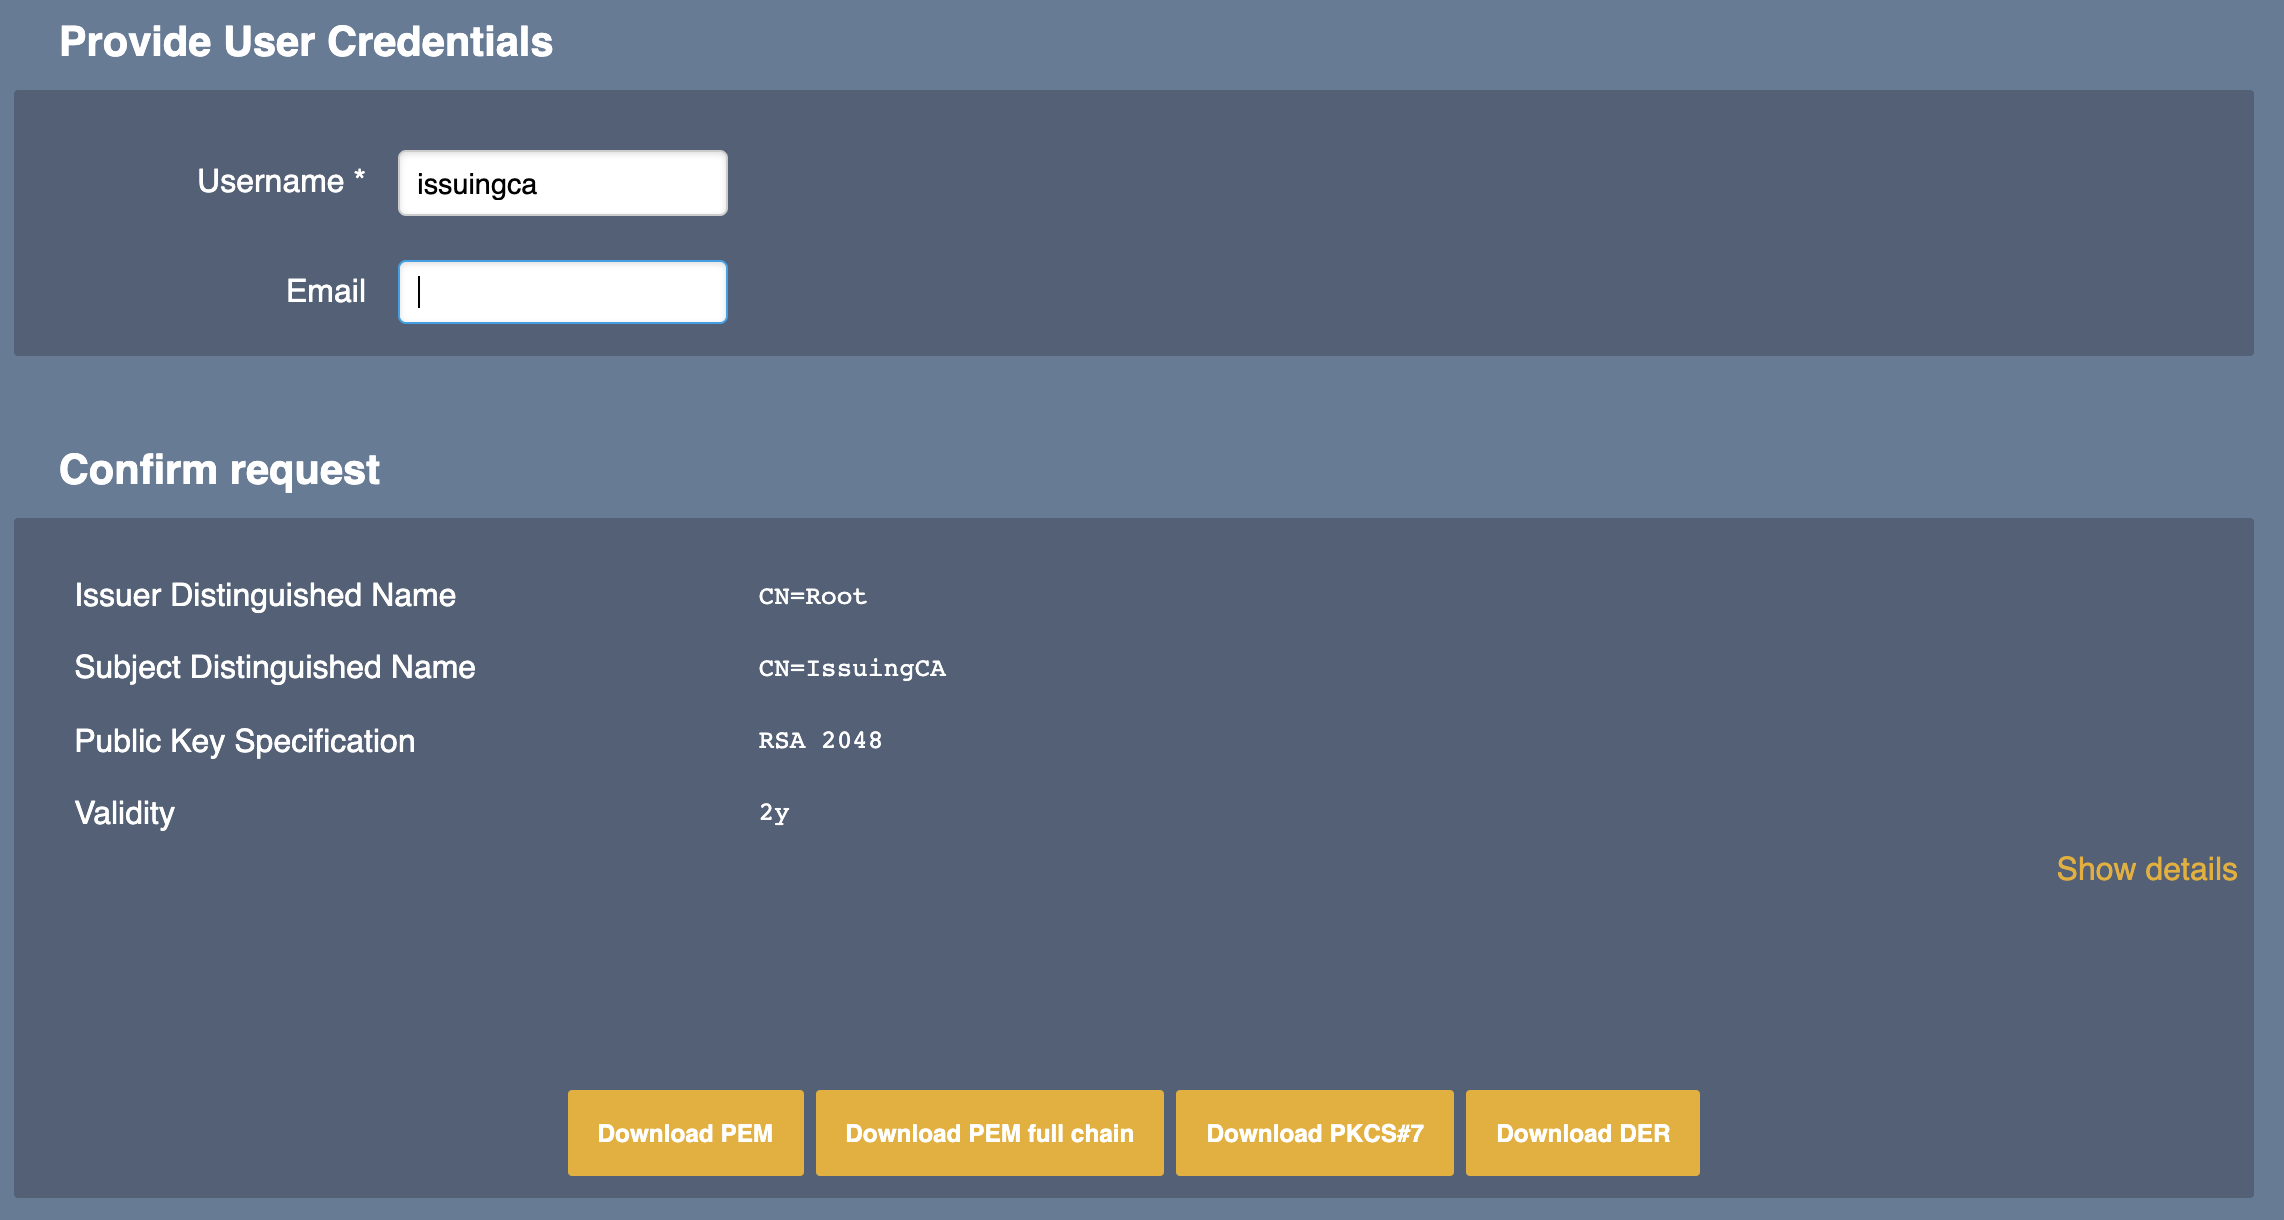The image size is (2284, 1220).
Task: Focus the Email input field
Action: pos(562,292)
